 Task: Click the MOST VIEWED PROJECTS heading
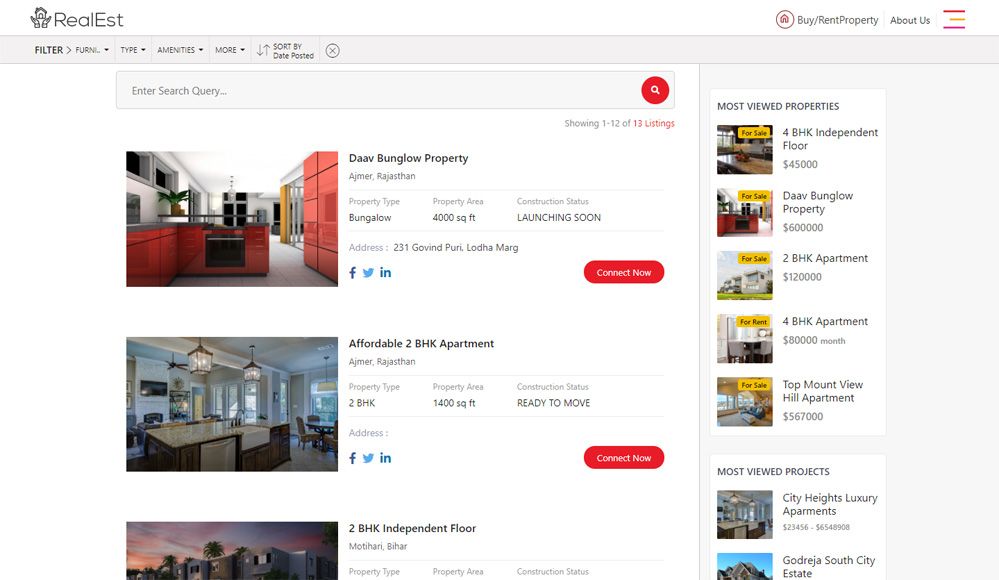(x=773, y=472)
